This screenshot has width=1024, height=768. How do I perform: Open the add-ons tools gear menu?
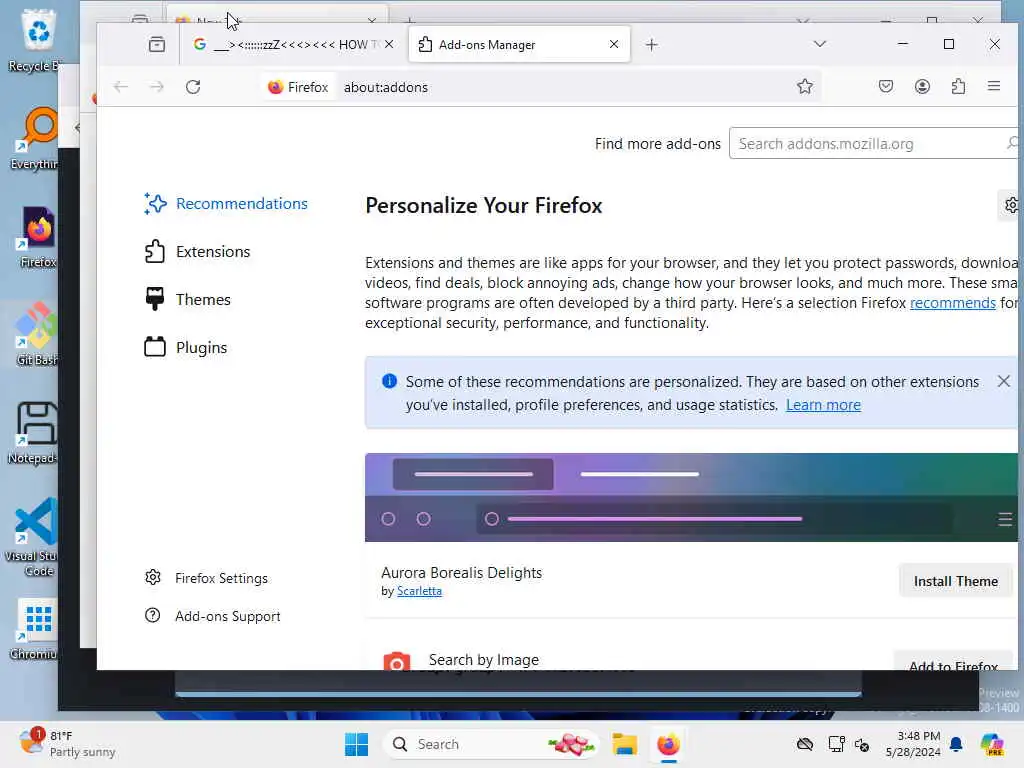point(1010,206)
